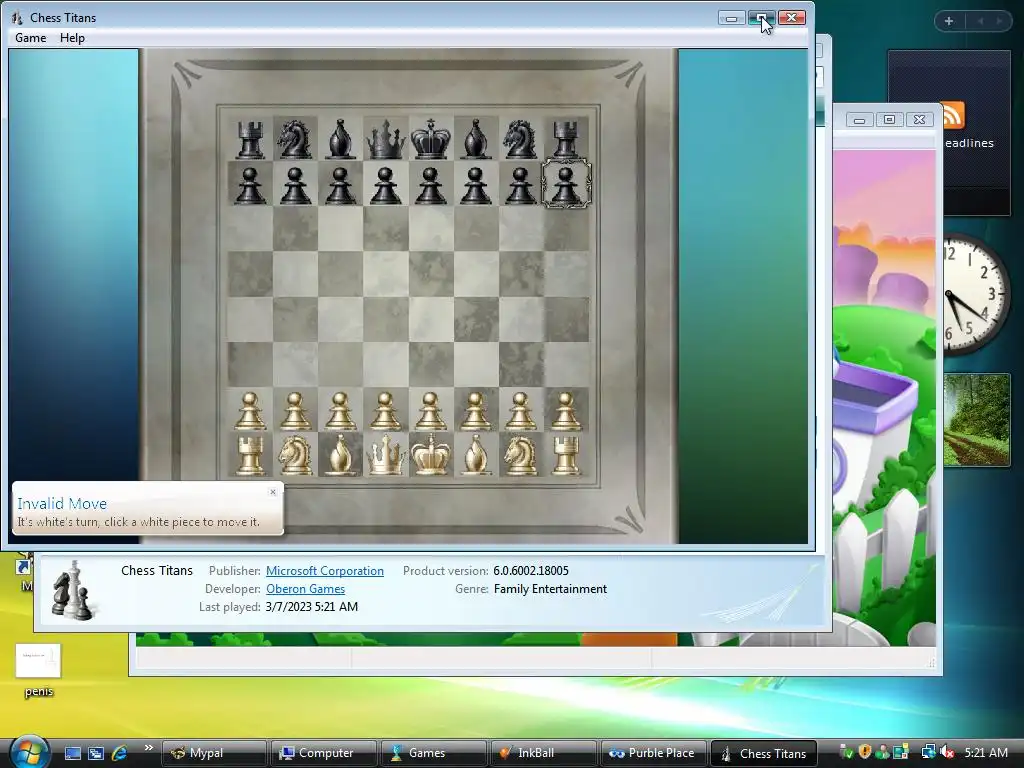The height and width of the screenshot is (768, 1024).
Task: Open the Game menu
Action: pos(31,38)
